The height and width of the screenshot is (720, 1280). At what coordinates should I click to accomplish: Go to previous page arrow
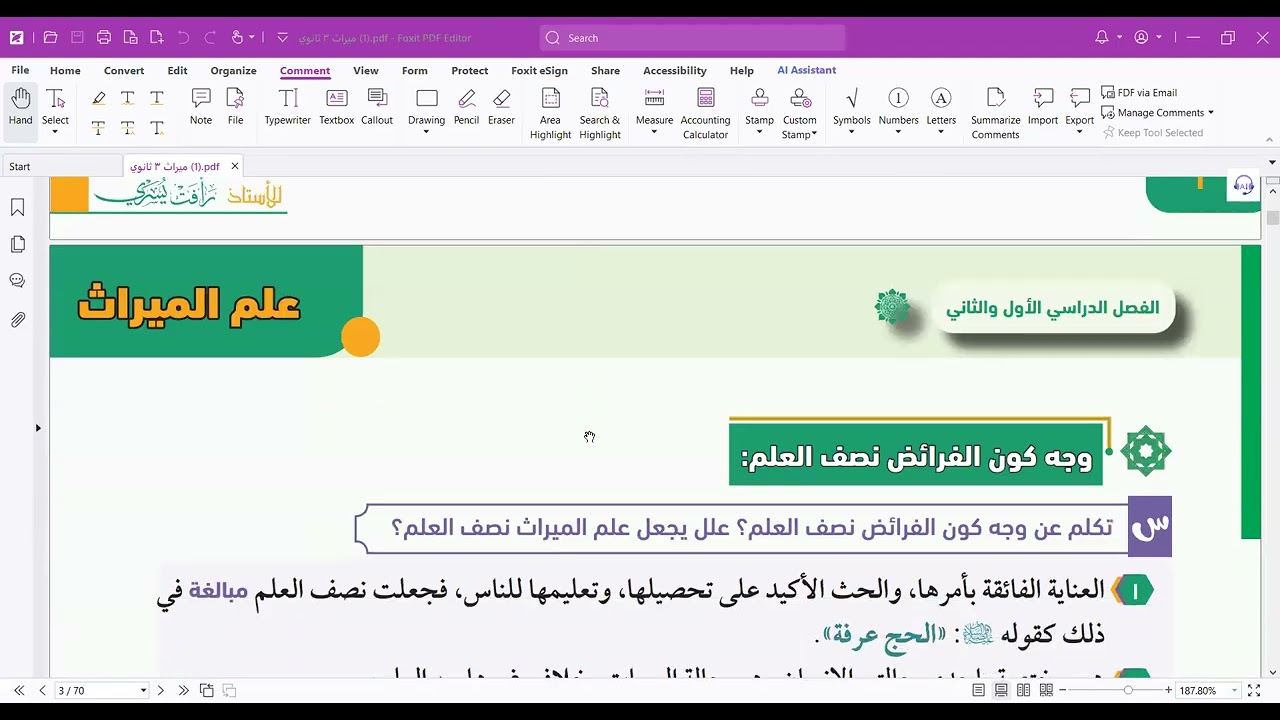[42, 690]
